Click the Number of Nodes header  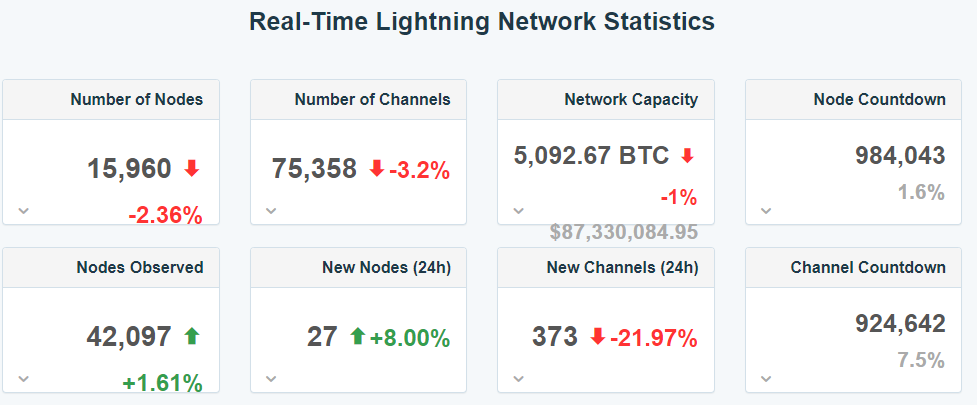pyautogui.click(x=136, y=100)
